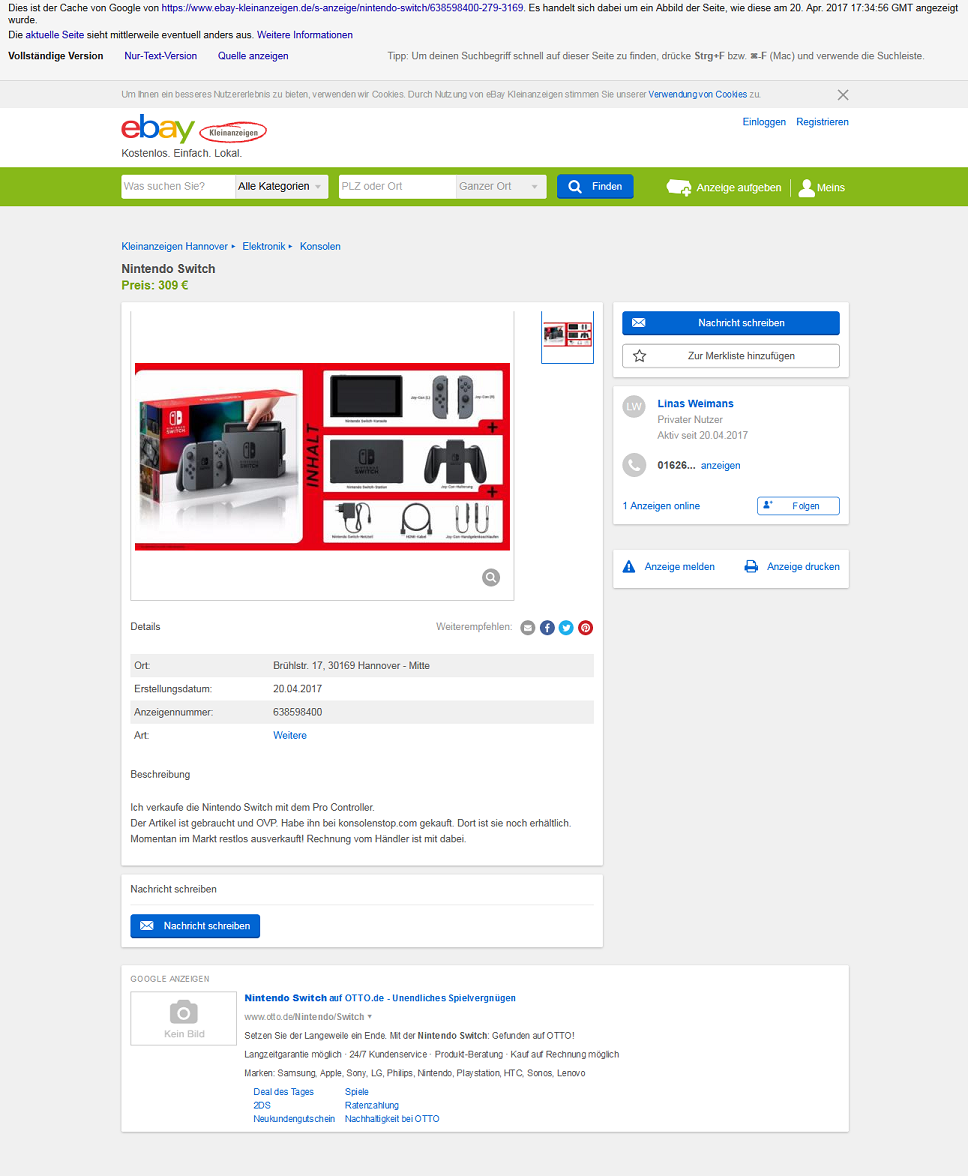This screenshot has width=968, height=1176.
Task: Share listing on Pinterest icon
Action: (x=586, y=628)
